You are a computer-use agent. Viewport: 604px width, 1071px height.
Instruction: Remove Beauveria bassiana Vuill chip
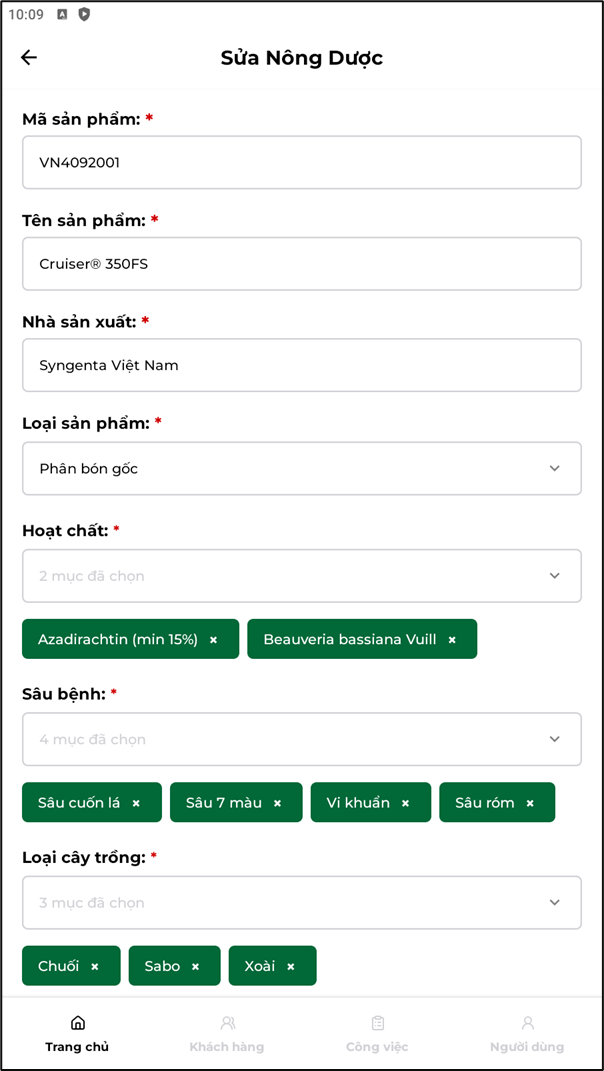(452, 640)
